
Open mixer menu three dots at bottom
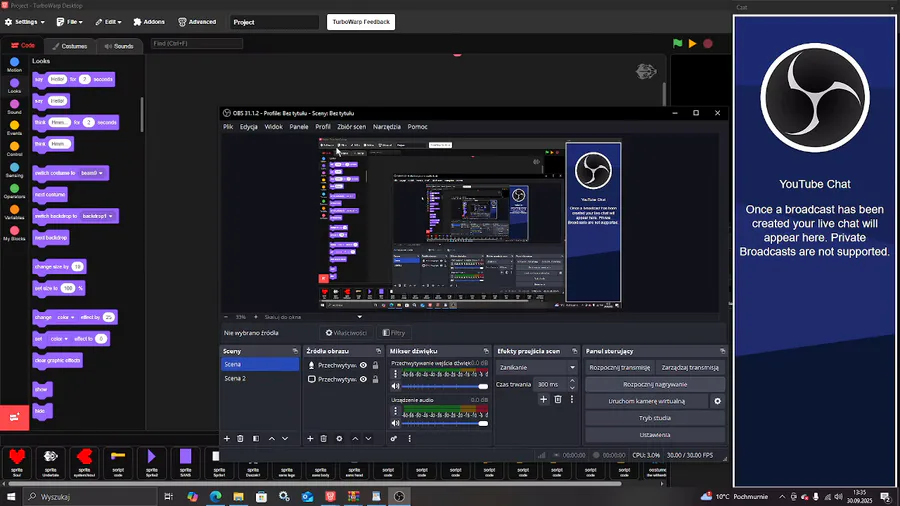click(x=409, y=438)
